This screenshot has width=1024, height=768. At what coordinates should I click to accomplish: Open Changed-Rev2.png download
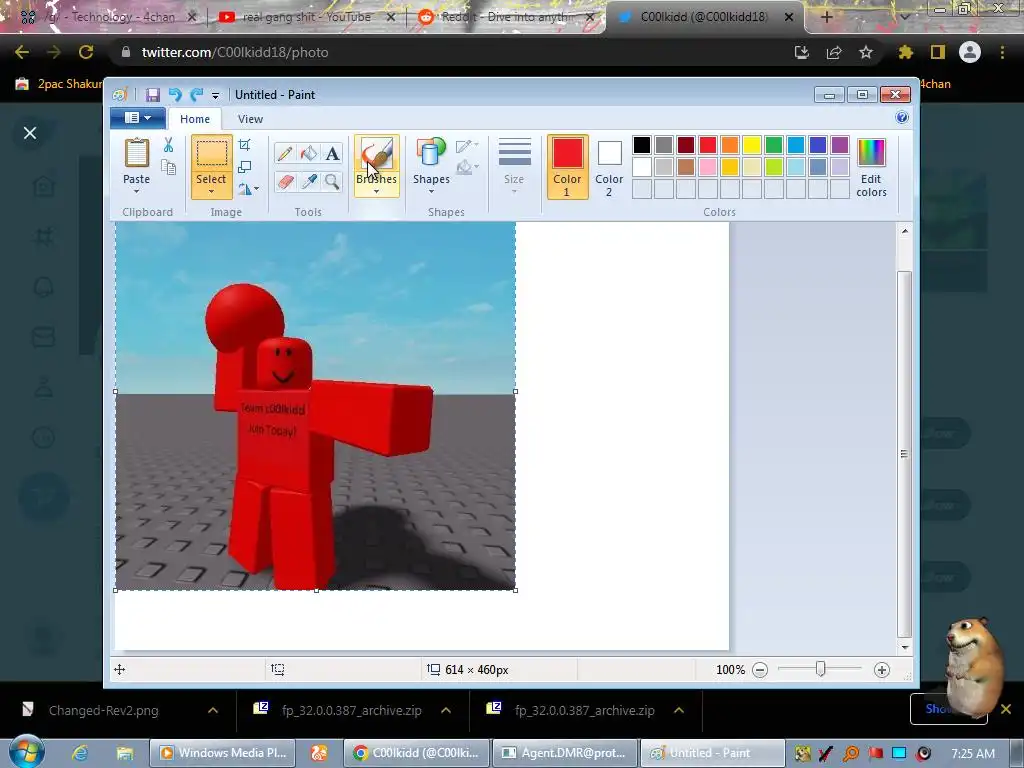(x=103, y=711)
